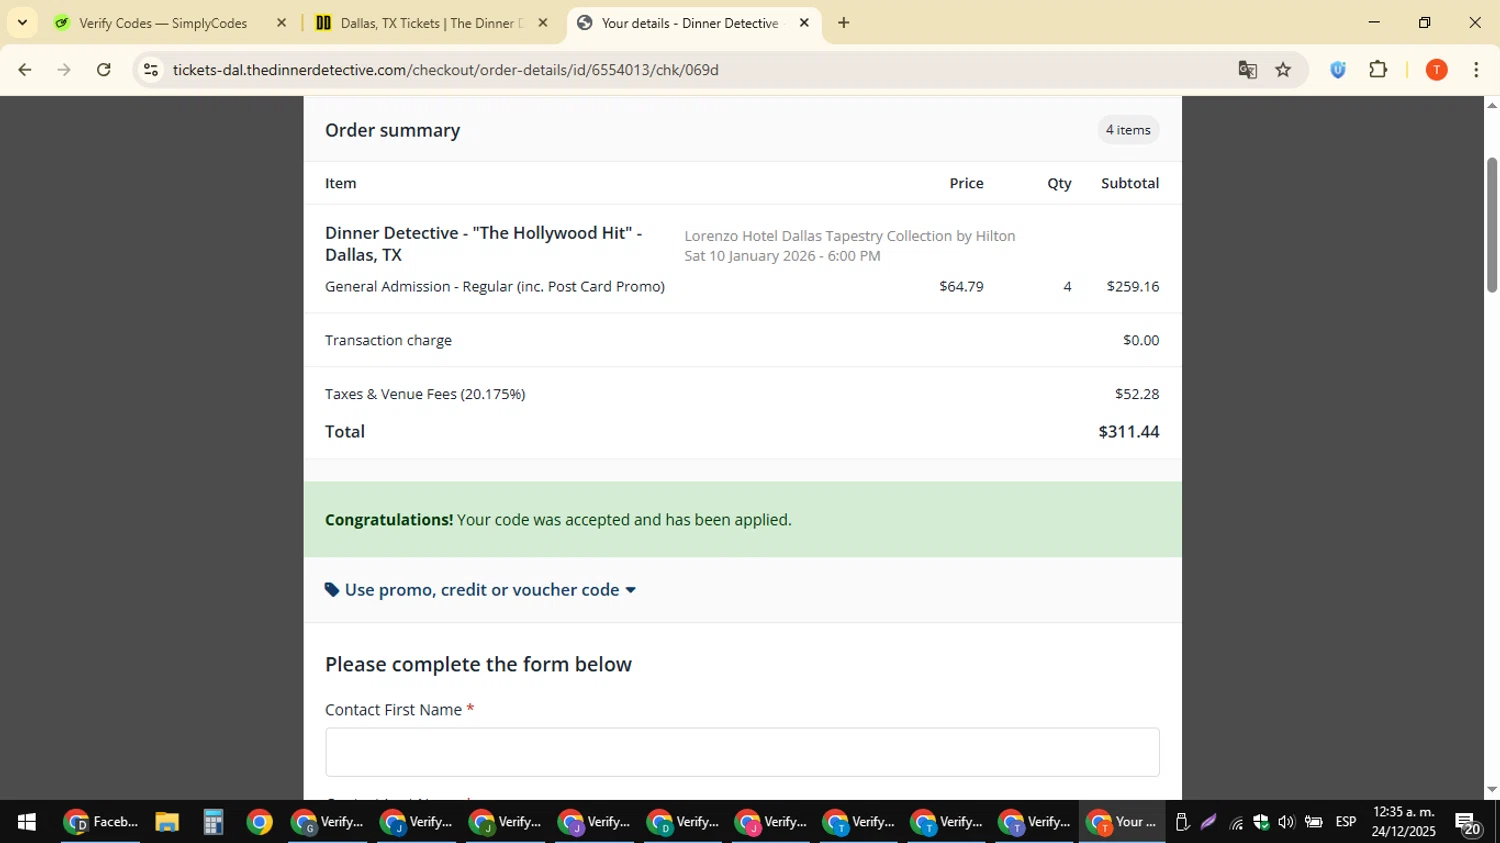Click the scrollbar down arrow
This screenshot has height=843, width=1500.
(x=1491, y=789)
